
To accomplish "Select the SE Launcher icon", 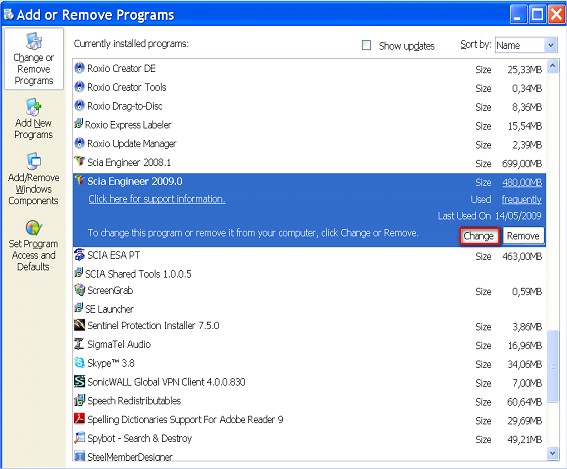I will [x=78, y=308].
